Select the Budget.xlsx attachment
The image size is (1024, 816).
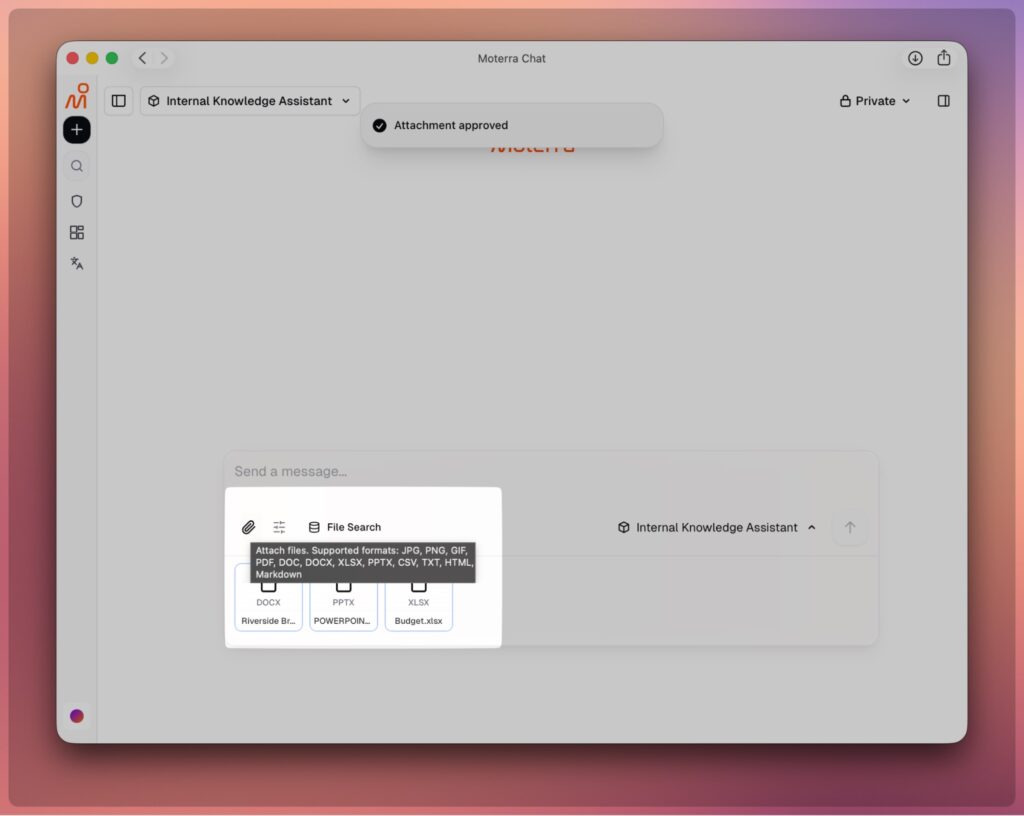click(418, 598)
